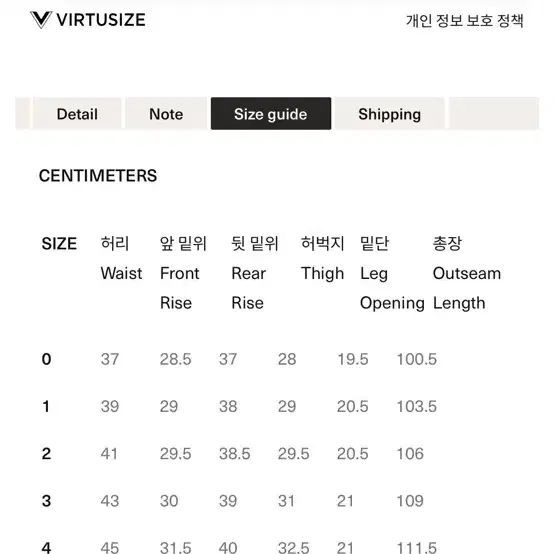This screenshot has height=554, width=554.
Task: Click the 허리 Waist column header
Action: point(121,258)
